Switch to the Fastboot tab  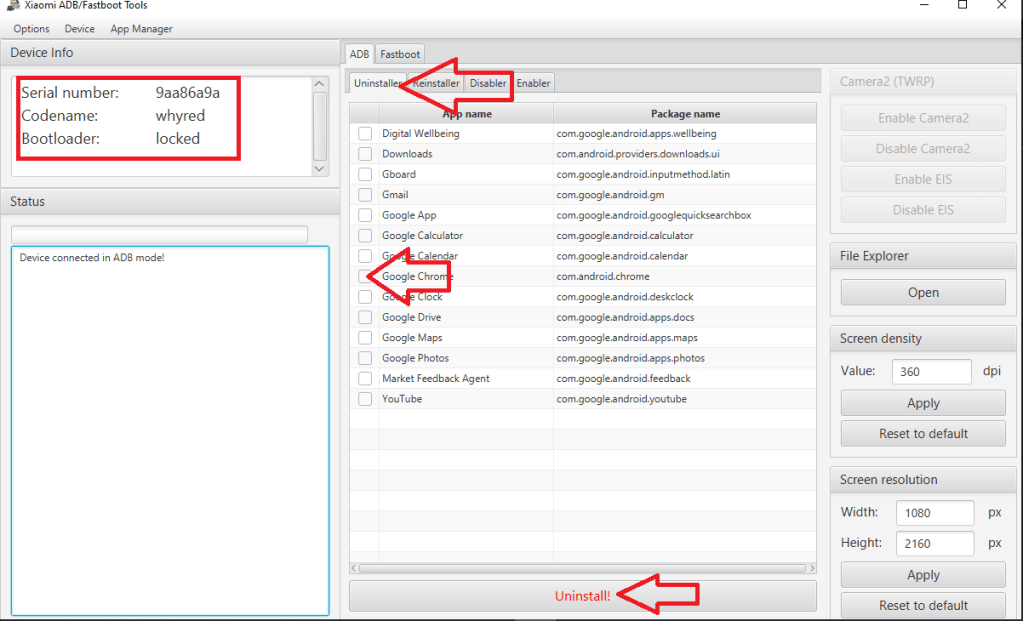400,54
